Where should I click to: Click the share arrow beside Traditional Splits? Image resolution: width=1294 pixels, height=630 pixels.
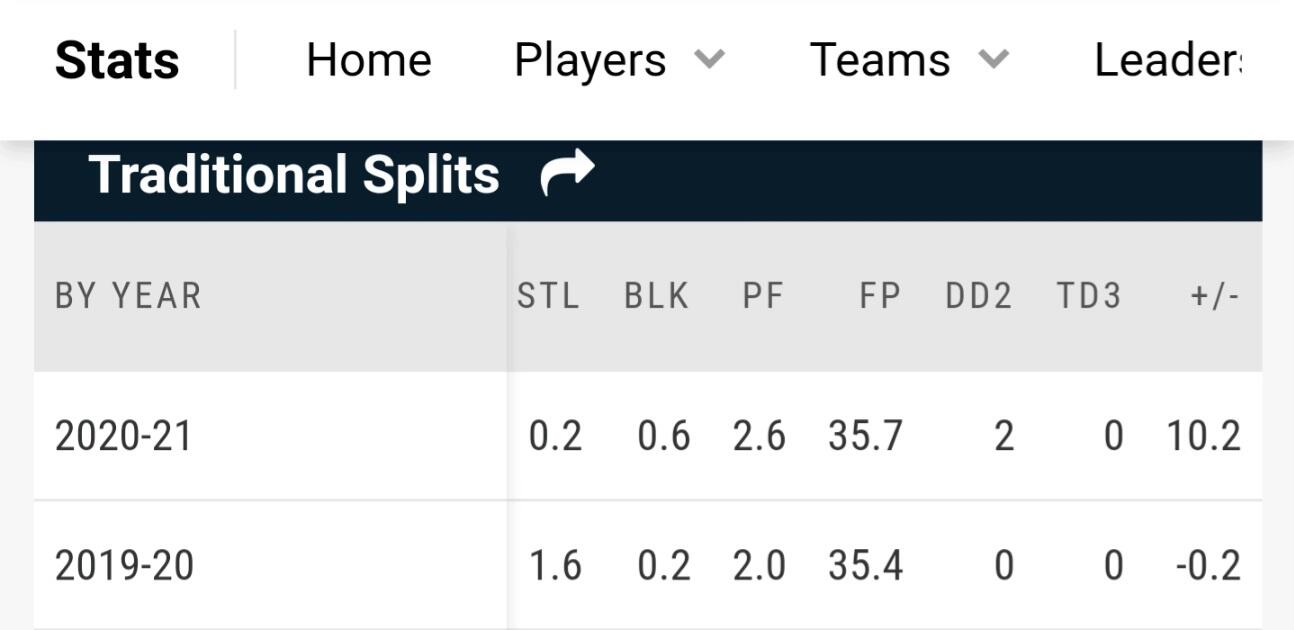point(567,173)
